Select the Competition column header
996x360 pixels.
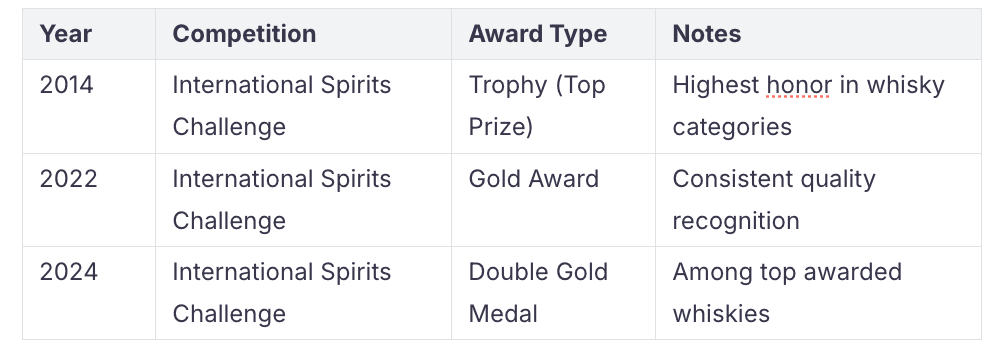244,34
